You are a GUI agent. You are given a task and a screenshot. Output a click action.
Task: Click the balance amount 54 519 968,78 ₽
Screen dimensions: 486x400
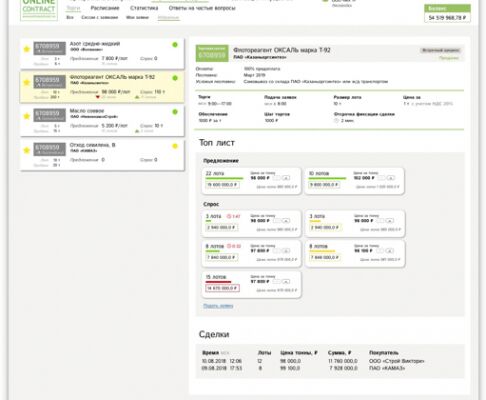447,18
